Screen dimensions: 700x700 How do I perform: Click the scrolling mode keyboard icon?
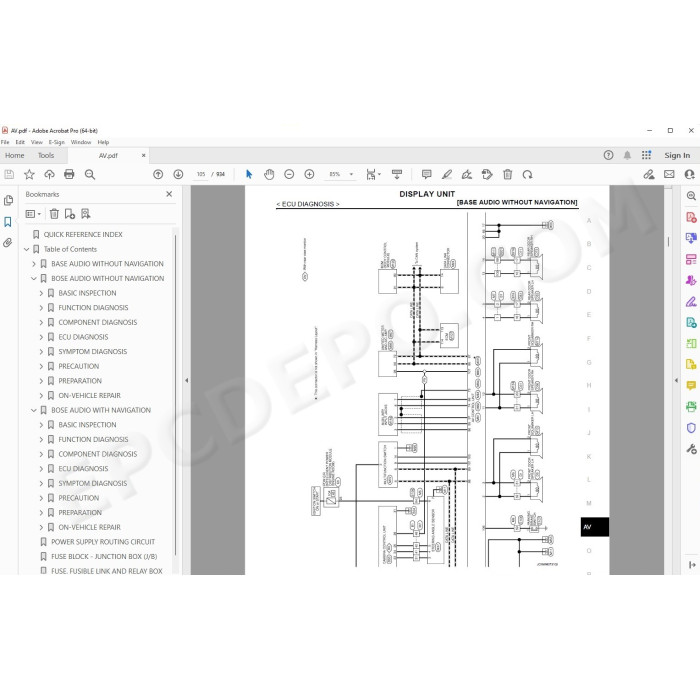tap(397, 175)
